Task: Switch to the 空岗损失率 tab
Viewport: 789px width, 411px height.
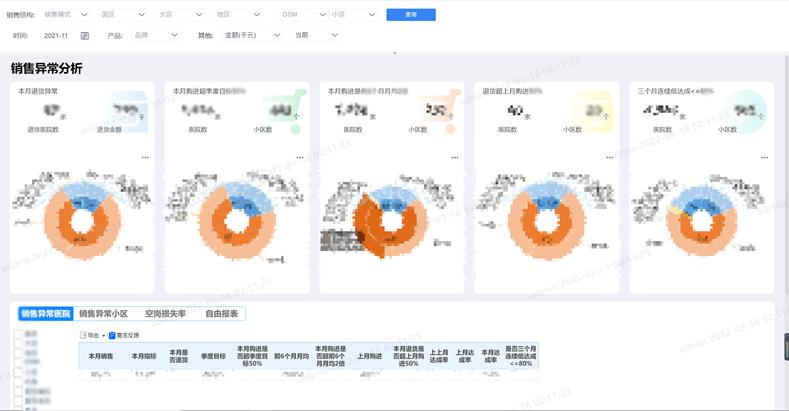Action: (x=165, y=314)
